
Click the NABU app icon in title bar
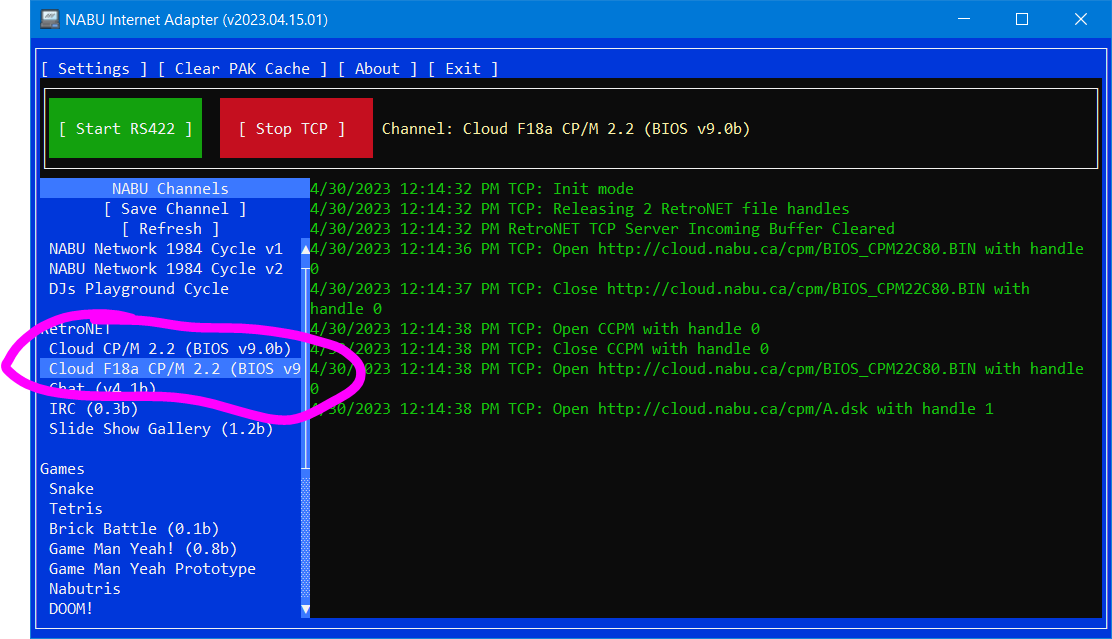coord(50,19)
